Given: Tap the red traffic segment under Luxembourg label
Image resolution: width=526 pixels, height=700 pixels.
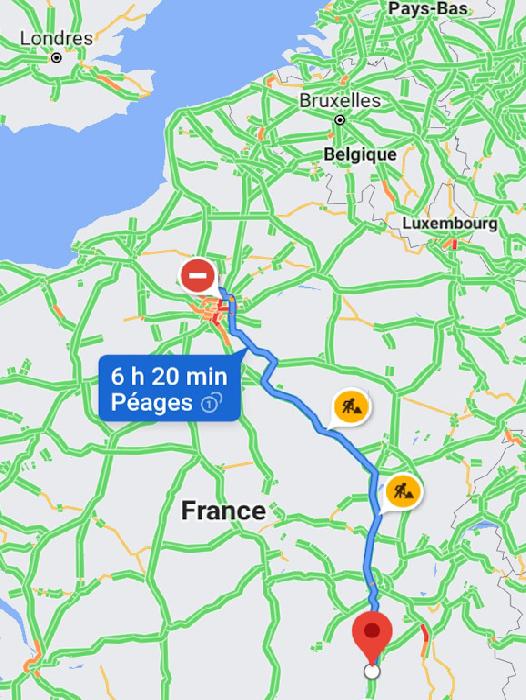Looking at the screenshot, I should tap(455, 244).
